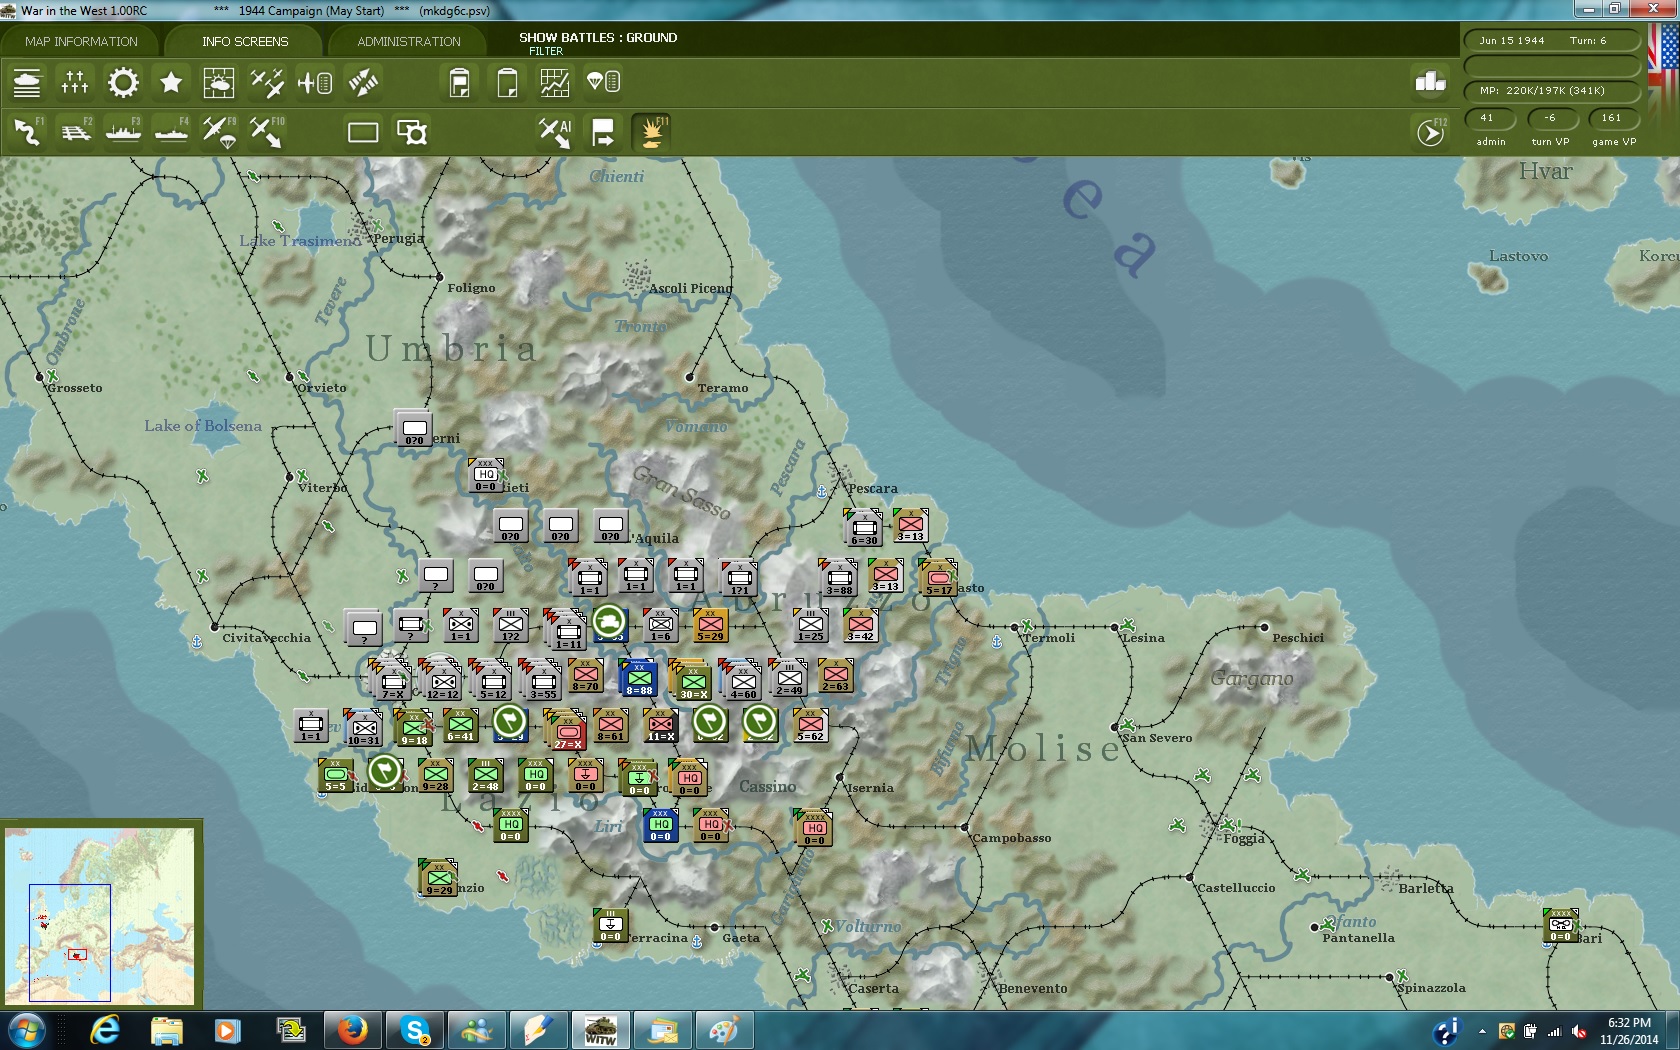
Task: Select unit counter labeled 5=29
Action: point(710,625)
